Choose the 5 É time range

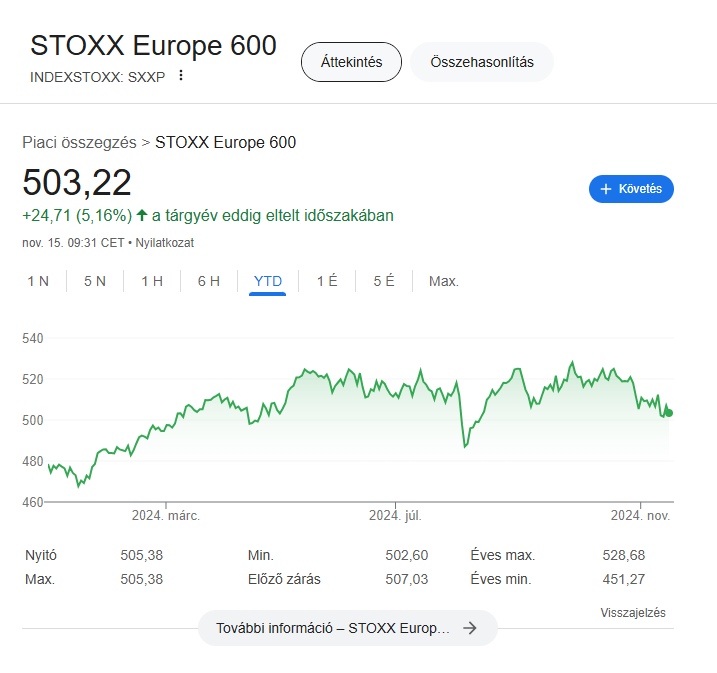tap(384, 281)
